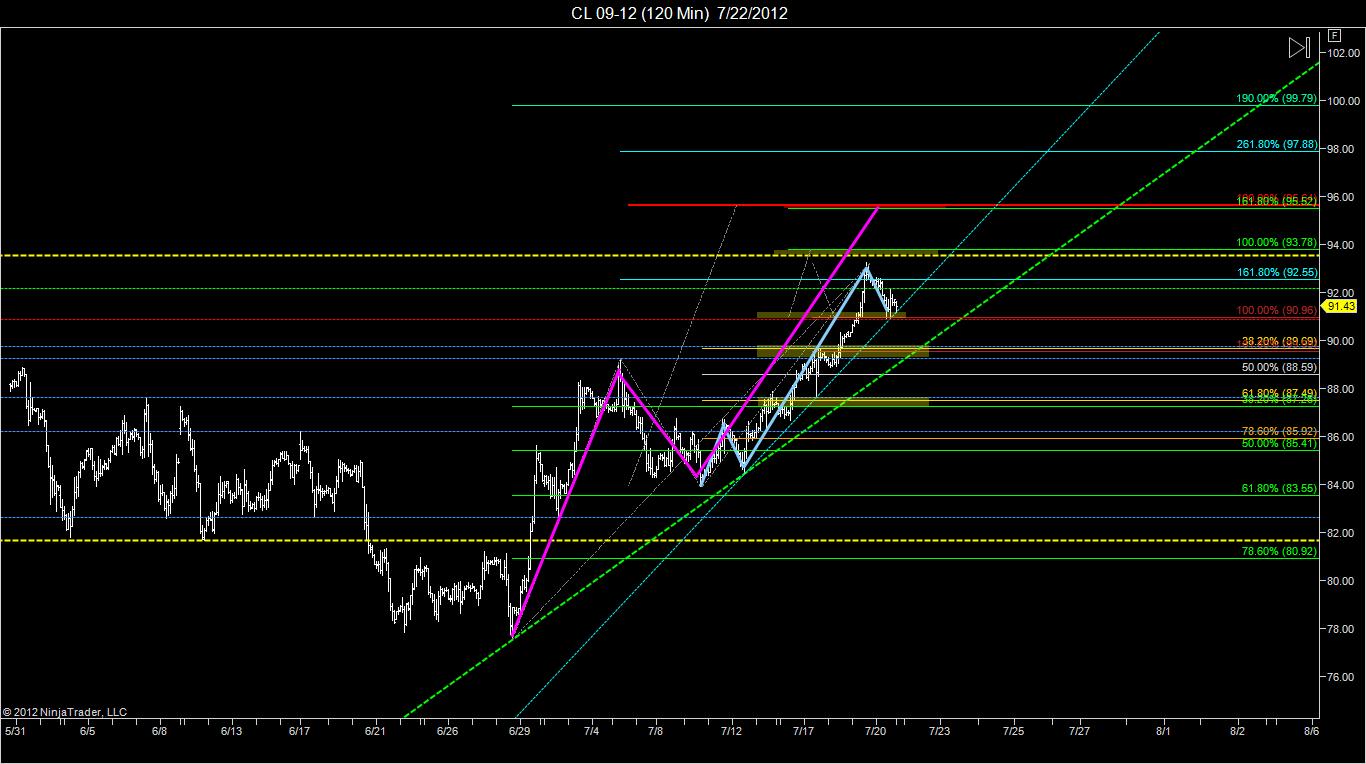This screenshot has width=1366, height=764.
Task: Click 82.00 on the price axis
Action: [1342, 533]
